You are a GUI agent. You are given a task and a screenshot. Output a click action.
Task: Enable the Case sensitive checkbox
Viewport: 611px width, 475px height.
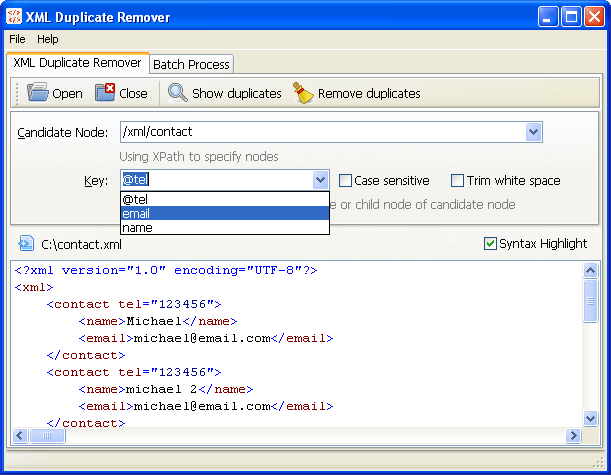click(x=345, y=180)
